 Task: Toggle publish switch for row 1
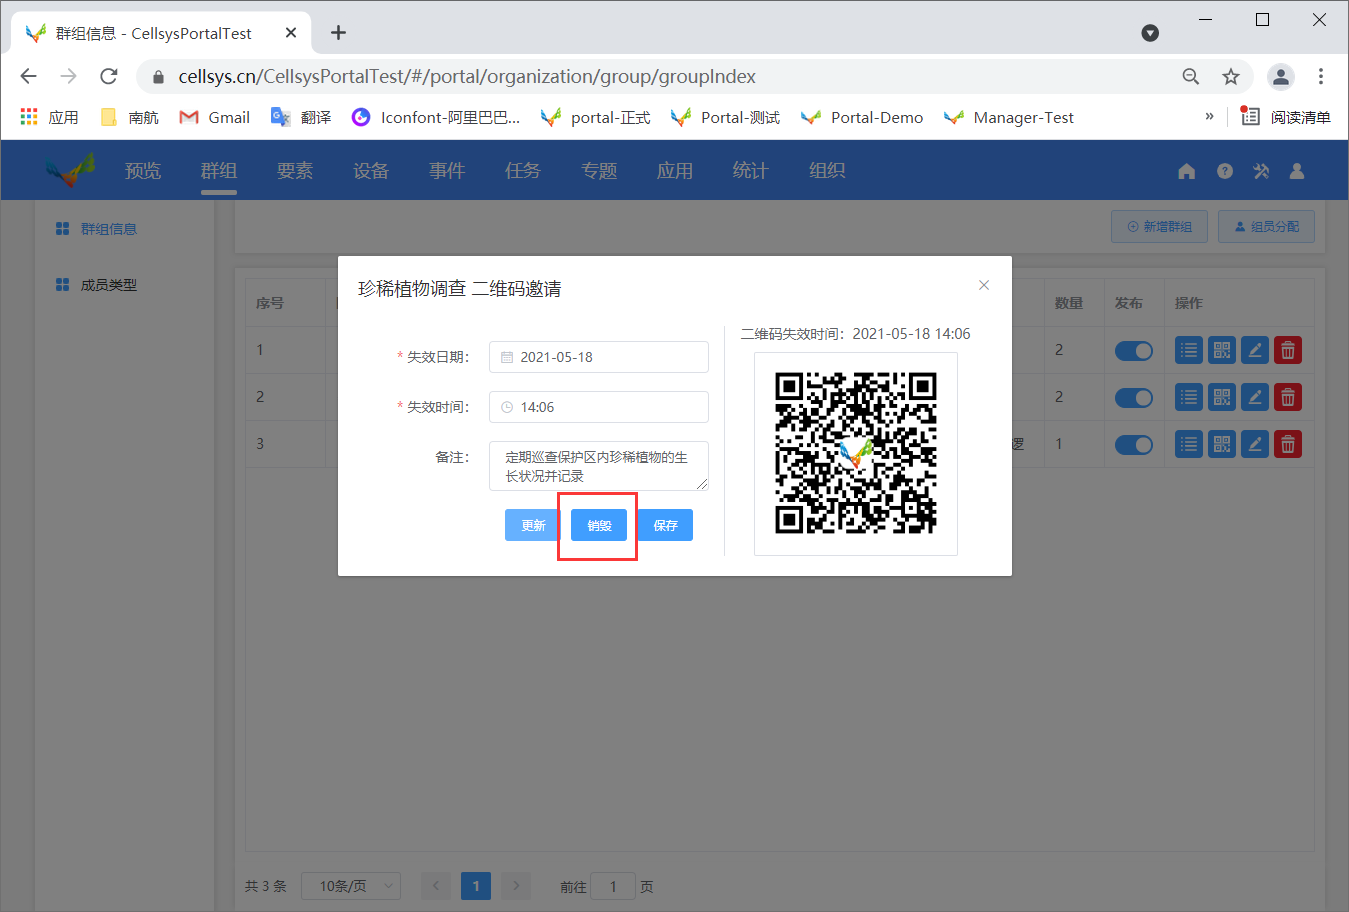[x=1134, y=351]
